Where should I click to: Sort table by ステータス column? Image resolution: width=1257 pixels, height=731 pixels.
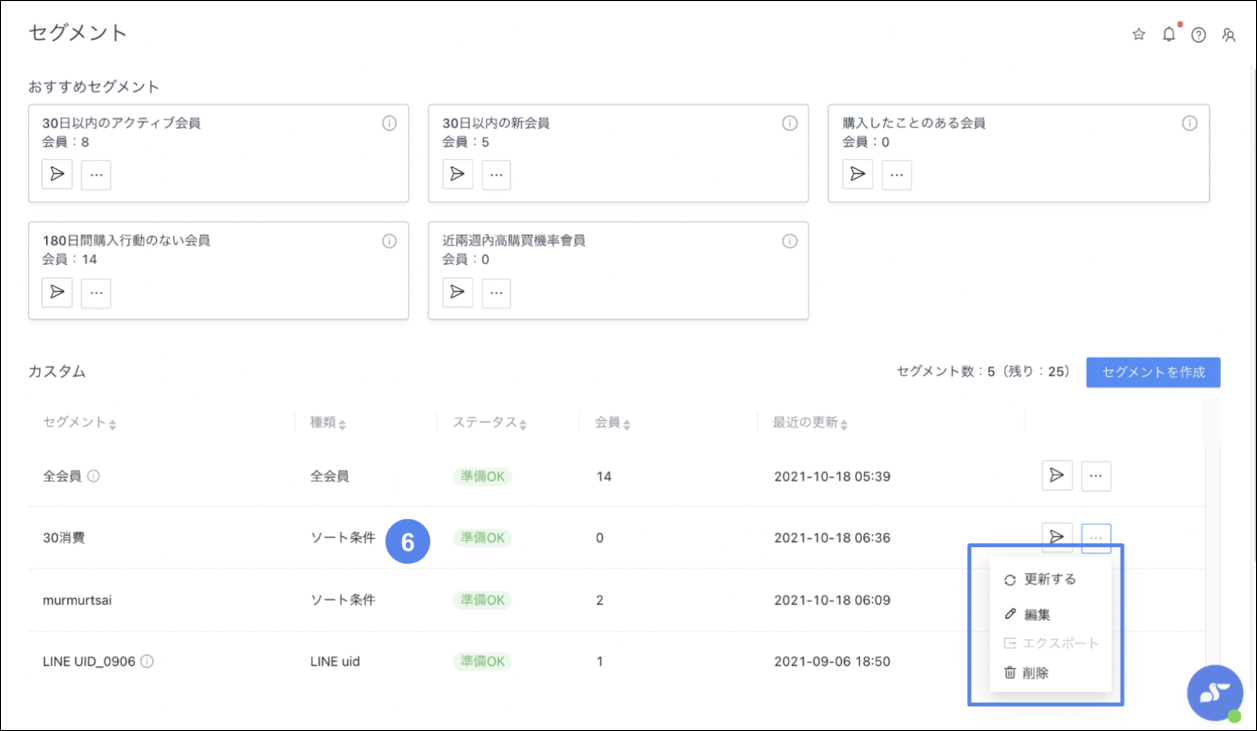[x=491, y=423]
